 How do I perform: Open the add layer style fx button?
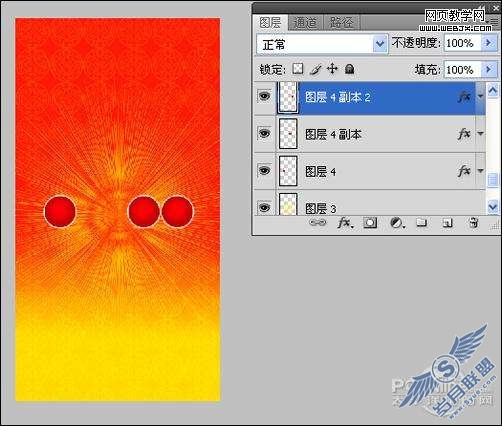click(345, 222)
